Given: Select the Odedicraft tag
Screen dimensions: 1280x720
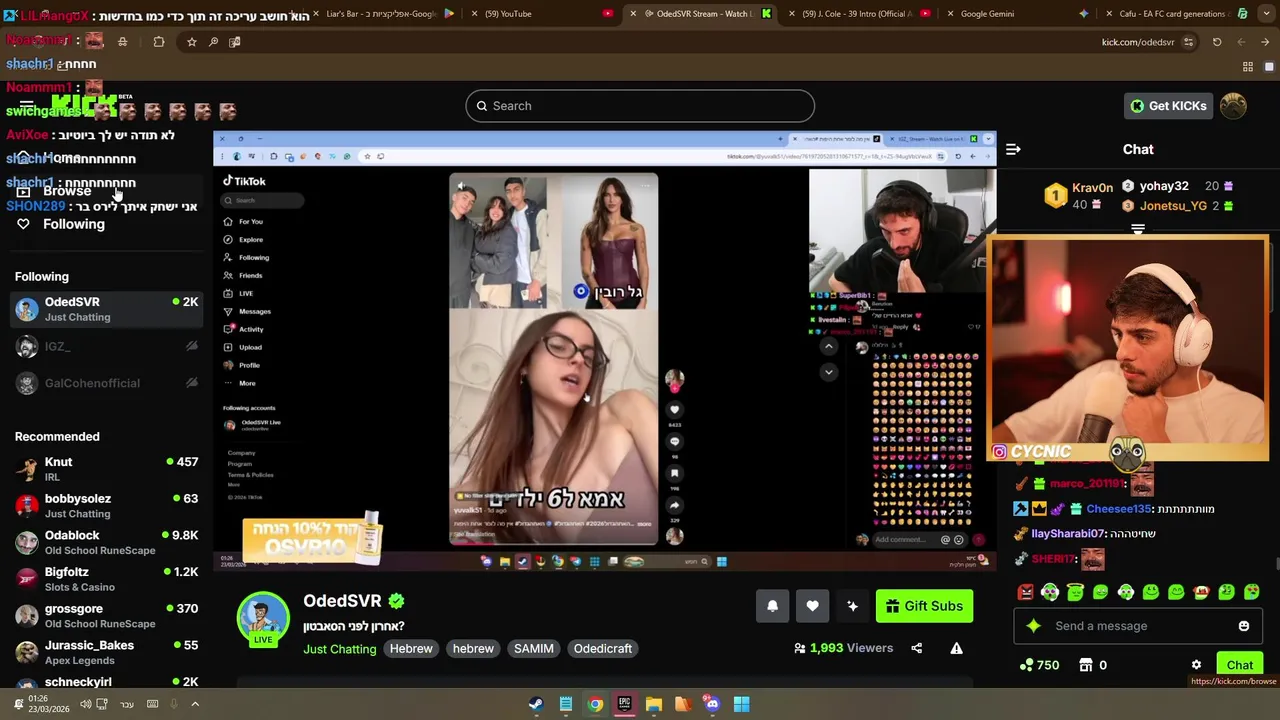Looking at the screenshot, I should [603, 649].
